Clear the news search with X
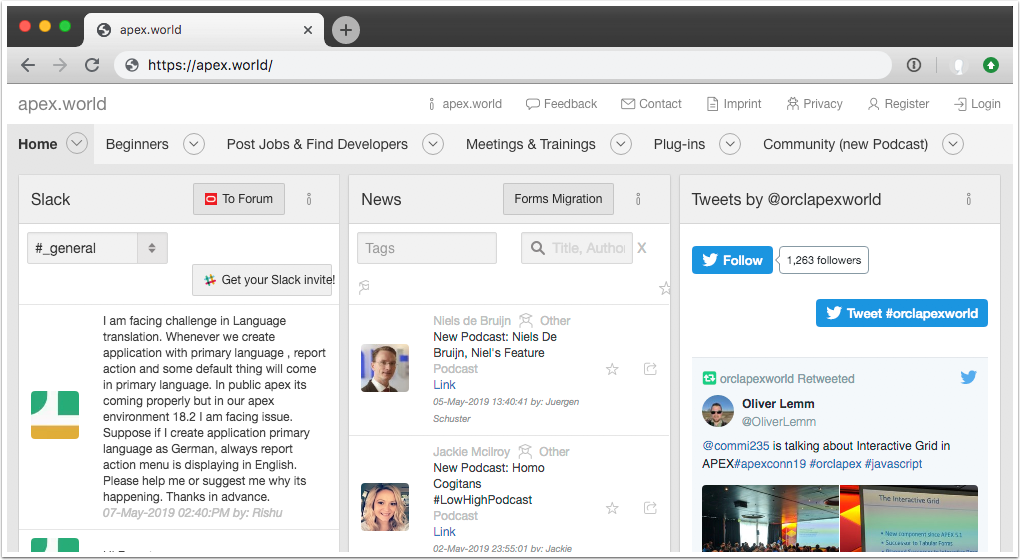The image size is (1020, 560). [642, 248]
